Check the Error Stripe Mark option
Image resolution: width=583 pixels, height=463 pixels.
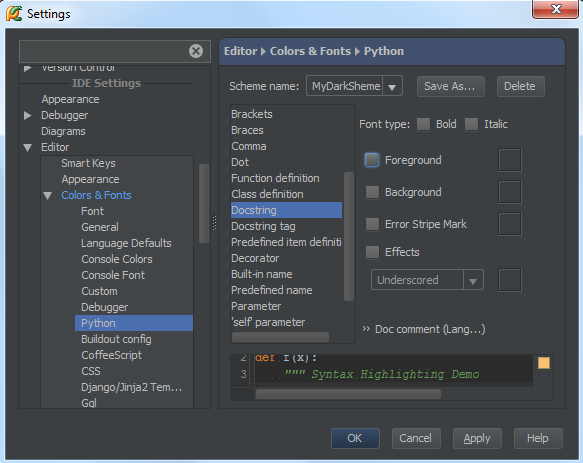pos(372,224)
